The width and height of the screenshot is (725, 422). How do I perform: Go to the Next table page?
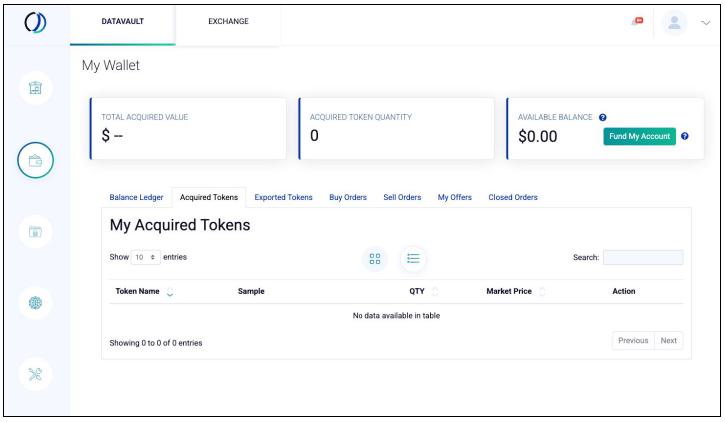point(669,340)
